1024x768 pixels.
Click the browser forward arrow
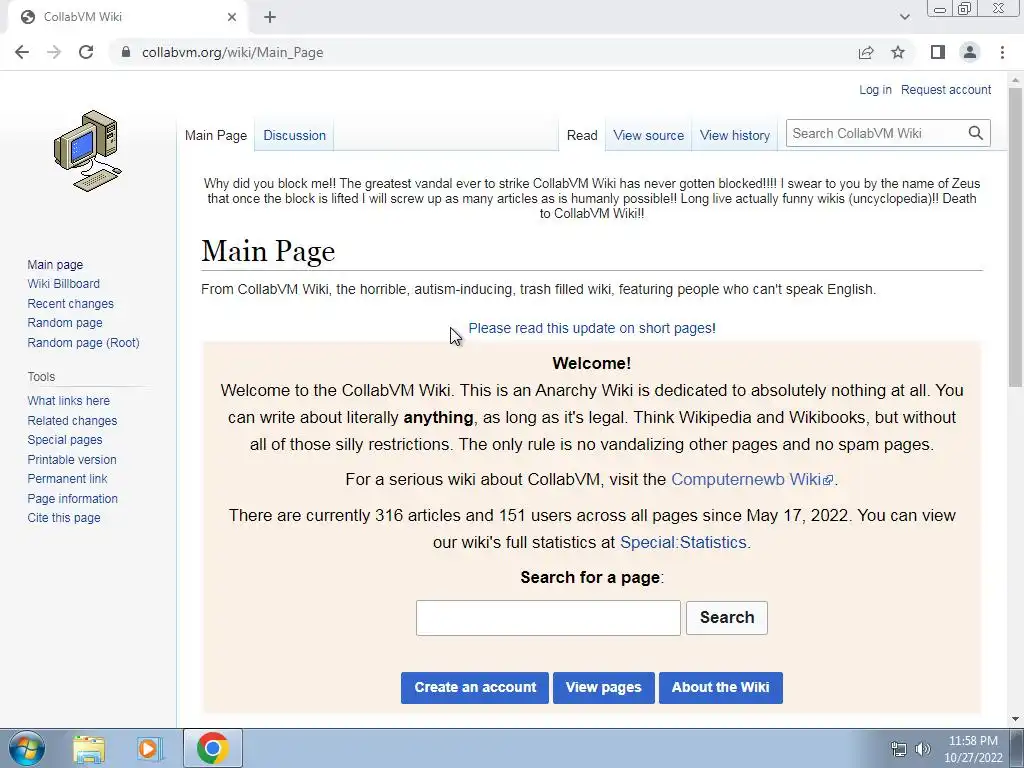54,52
